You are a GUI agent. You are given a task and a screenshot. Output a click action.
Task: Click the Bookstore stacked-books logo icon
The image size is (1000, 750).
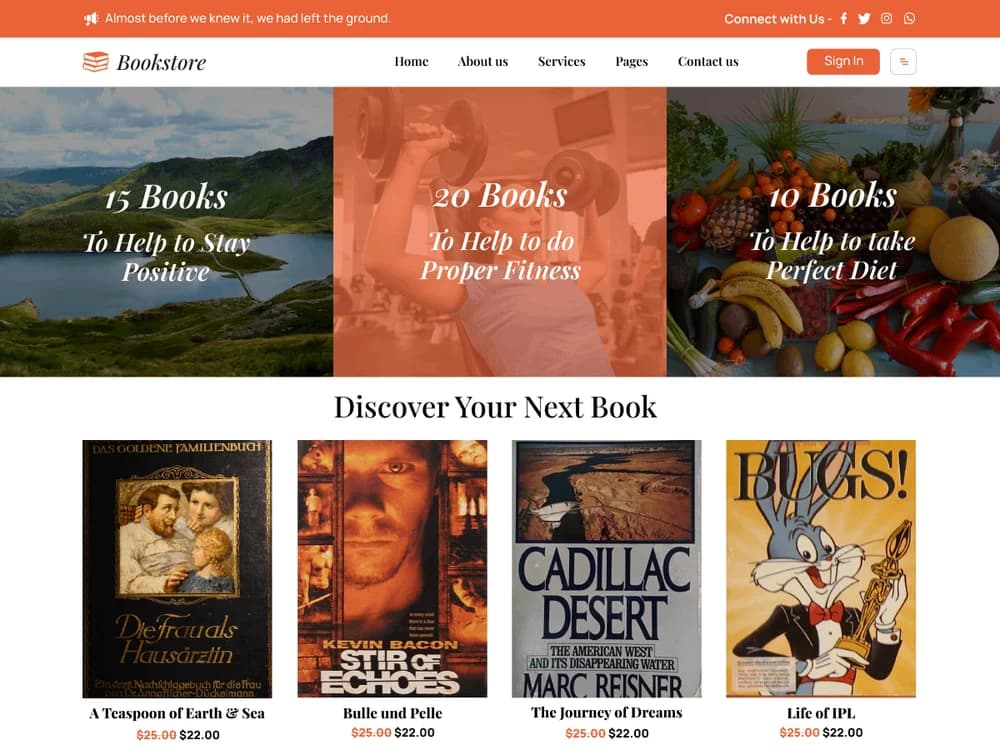coord(96,62)
